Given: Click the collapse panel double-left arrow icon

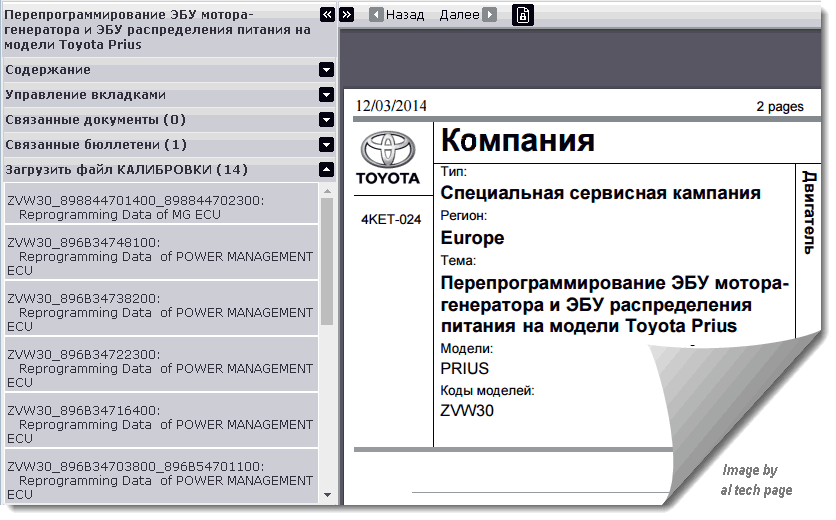Looking at the screenshot, I should pos(326,15).
